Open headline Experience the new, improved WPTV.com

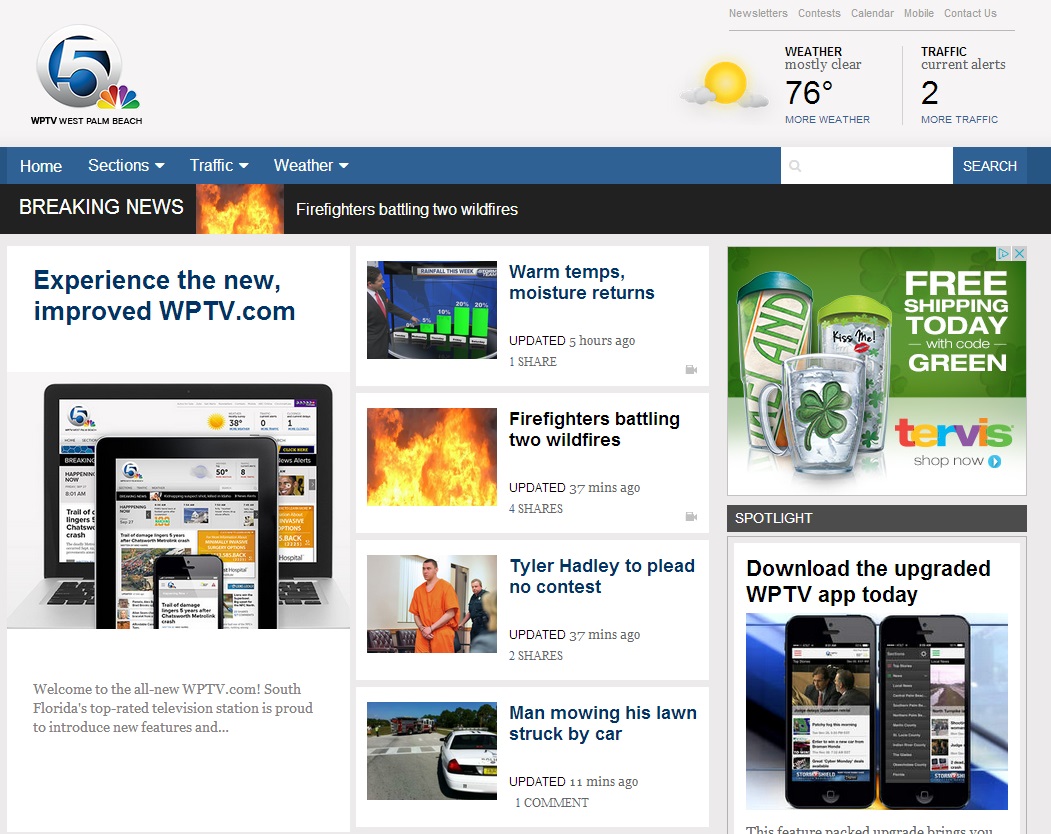click(x=164, y=296)
